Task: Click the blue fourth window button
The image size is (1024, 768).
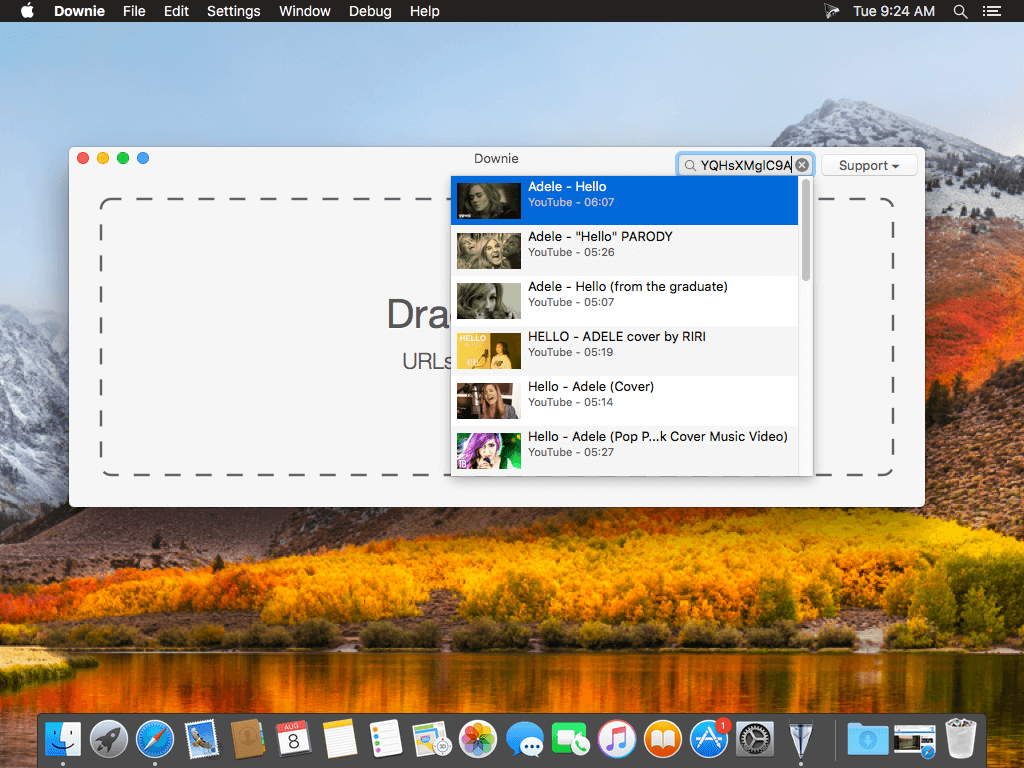Action: tap(143, 158)
